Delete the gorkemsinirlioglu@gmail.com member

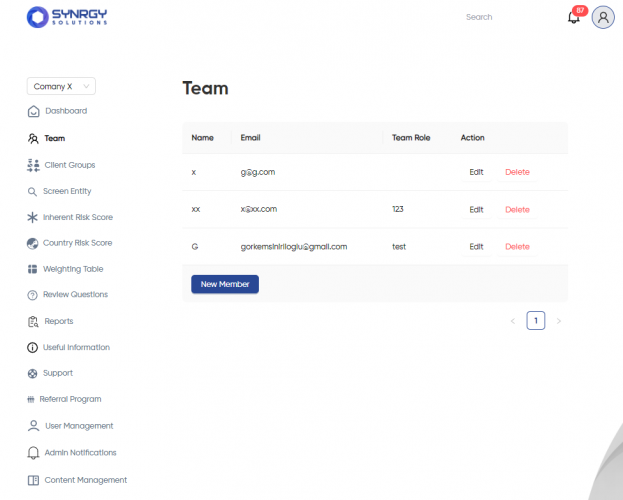tap(517, 247)
